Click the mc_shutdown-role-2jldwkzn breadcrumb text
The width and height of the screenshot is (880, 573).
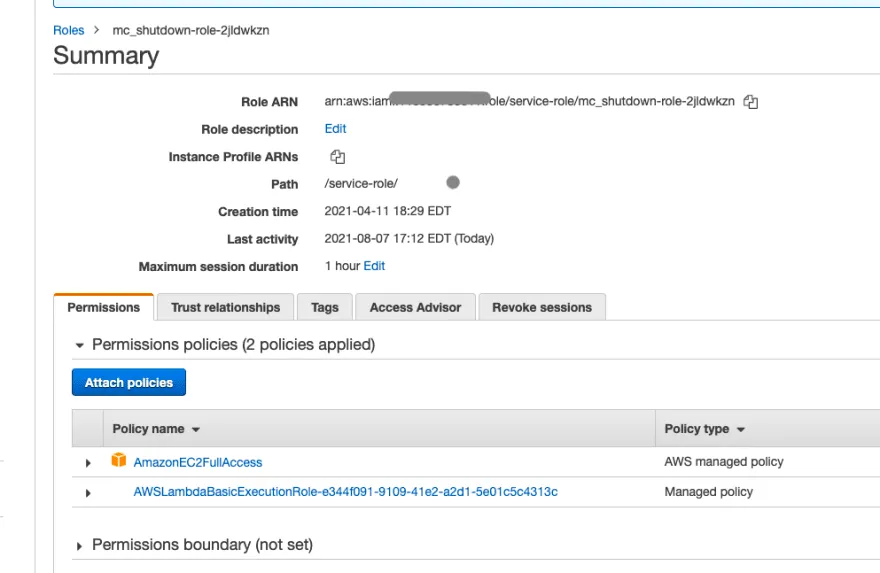tap(191, 30)
